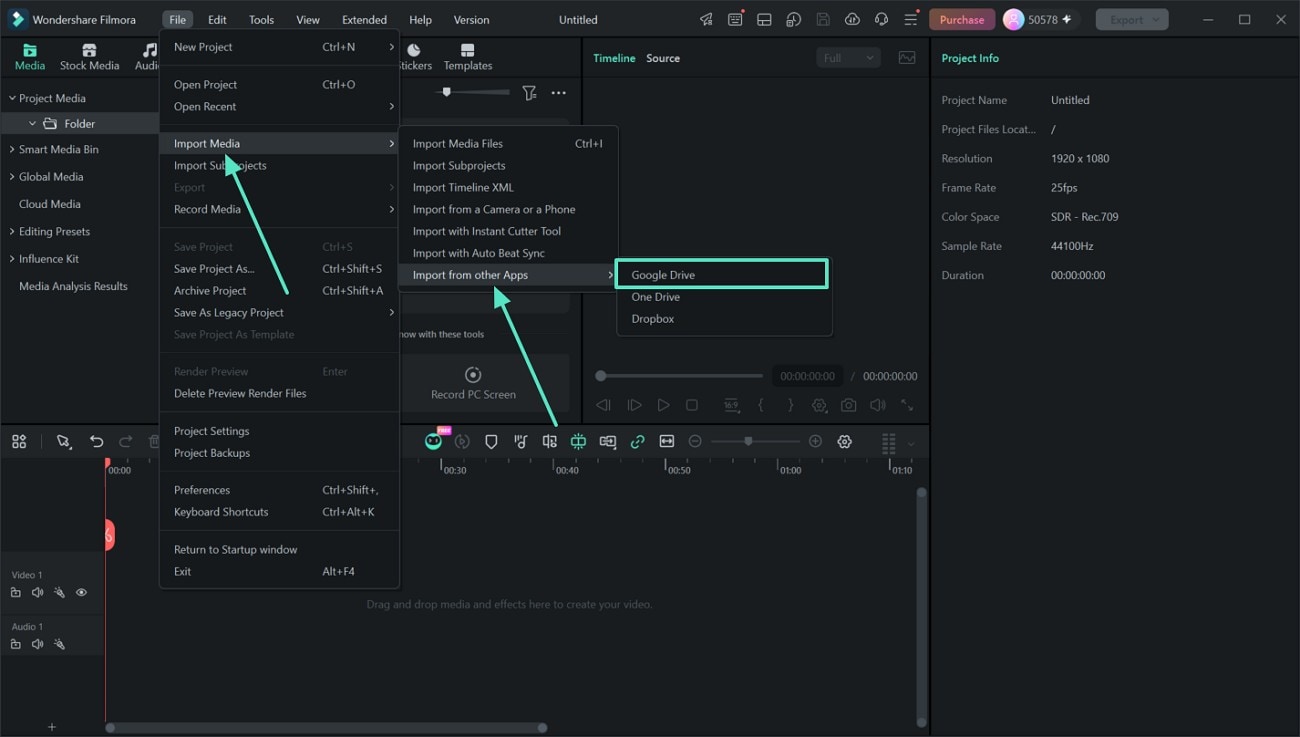Toggle the green auto ripple icon
The width and height of the screenshot is (1300, 737).
coord(578,442)
